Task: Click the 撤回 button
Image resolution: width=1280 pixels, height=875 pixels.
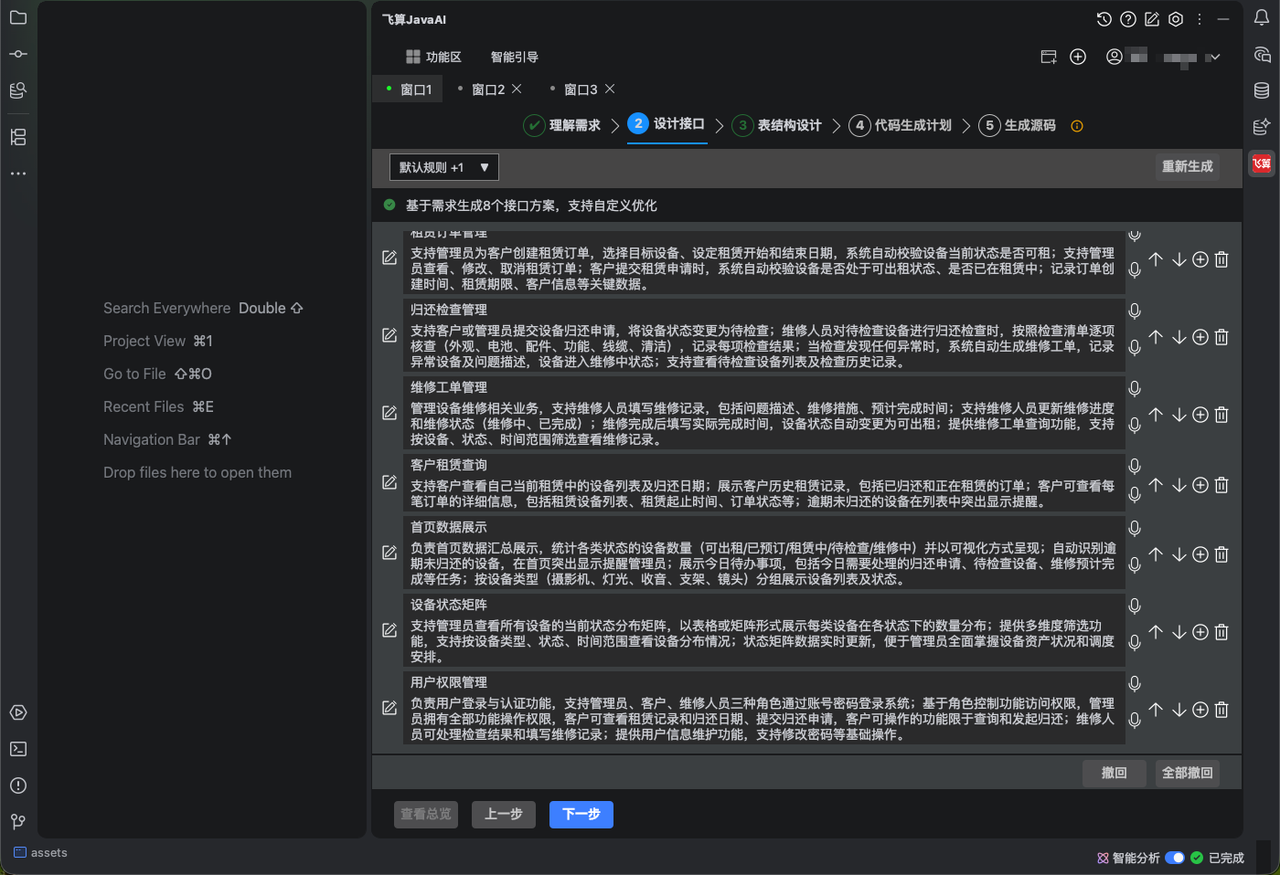Action: [x=1114, y=773]
